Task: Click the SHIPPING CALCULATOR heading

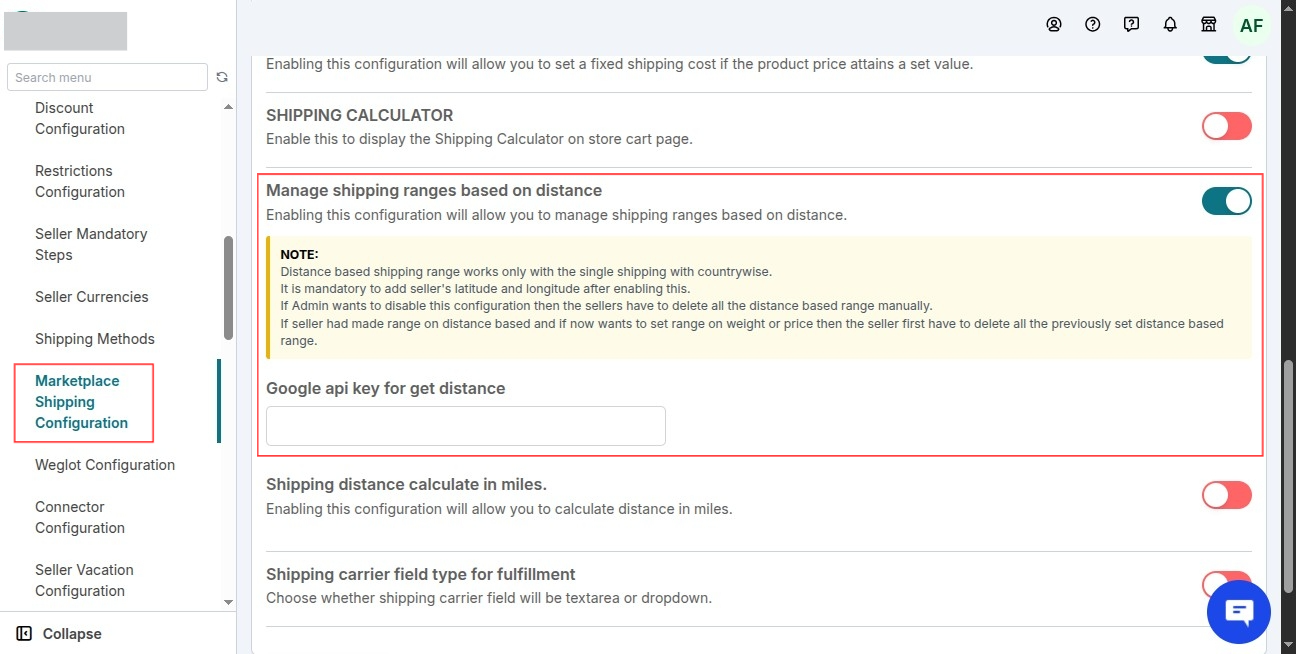Action: (x=360, y=115)
